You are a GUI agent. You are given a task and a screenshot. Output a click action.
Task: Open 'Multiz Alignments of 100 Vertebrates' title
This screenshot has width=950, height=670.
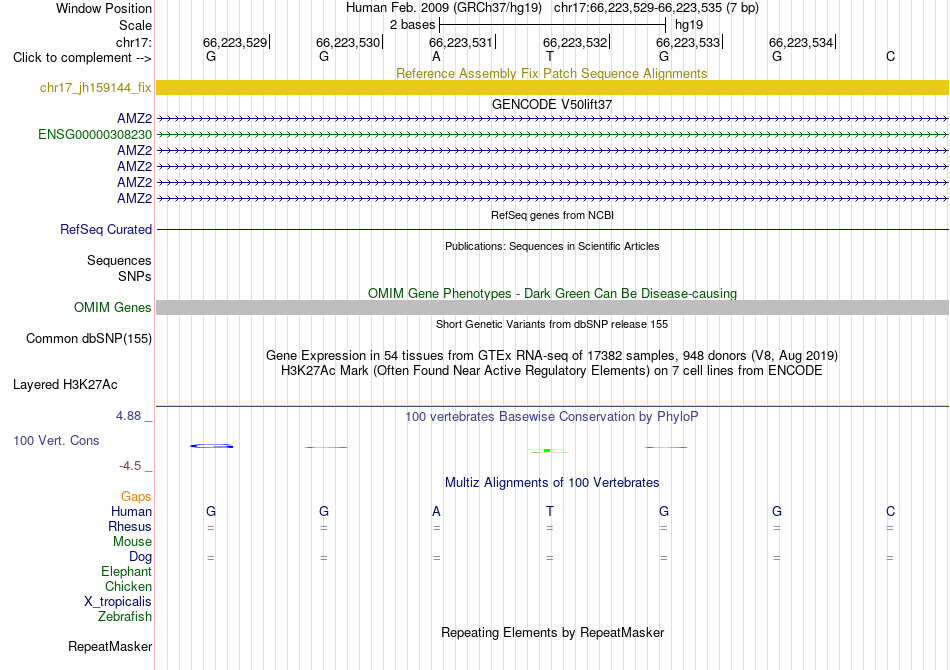pyautogui.click(x=552, y=483)
